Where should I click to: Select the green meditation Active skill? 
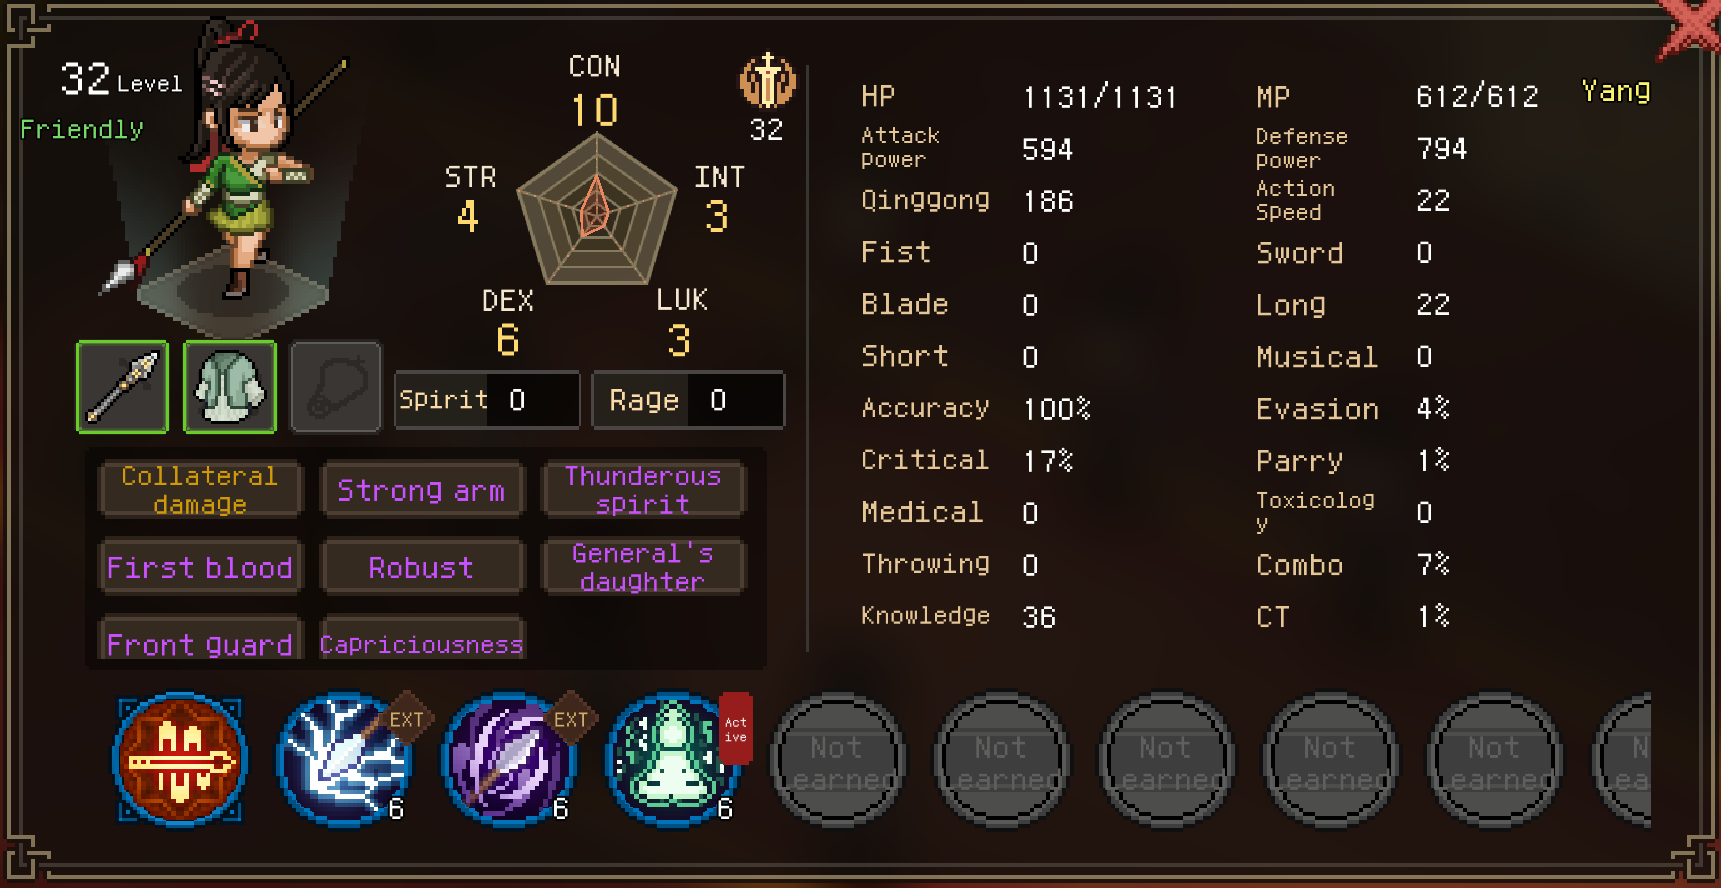click(674, 760)
